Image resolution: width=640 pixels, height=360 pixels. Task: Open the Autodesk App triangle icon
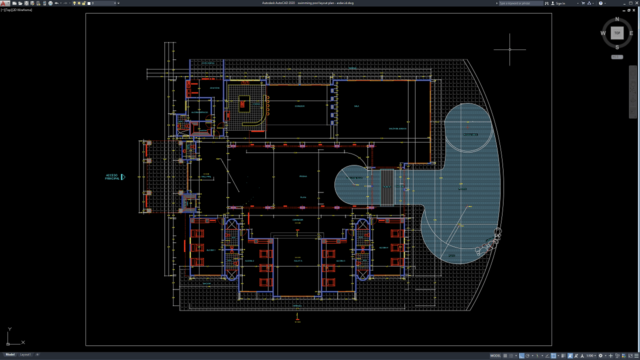(x=589, y=3)
